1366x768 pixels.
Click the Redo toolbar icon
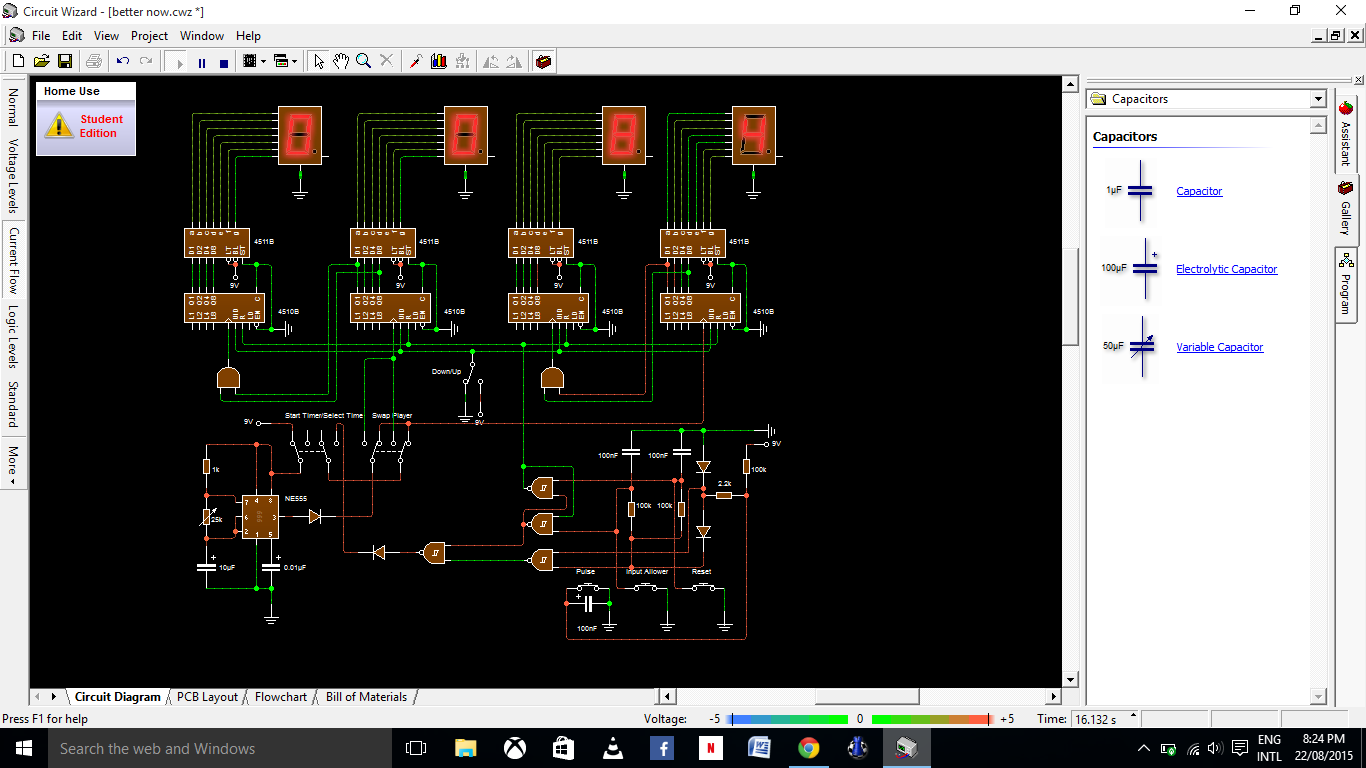click(x=146, y=61)
